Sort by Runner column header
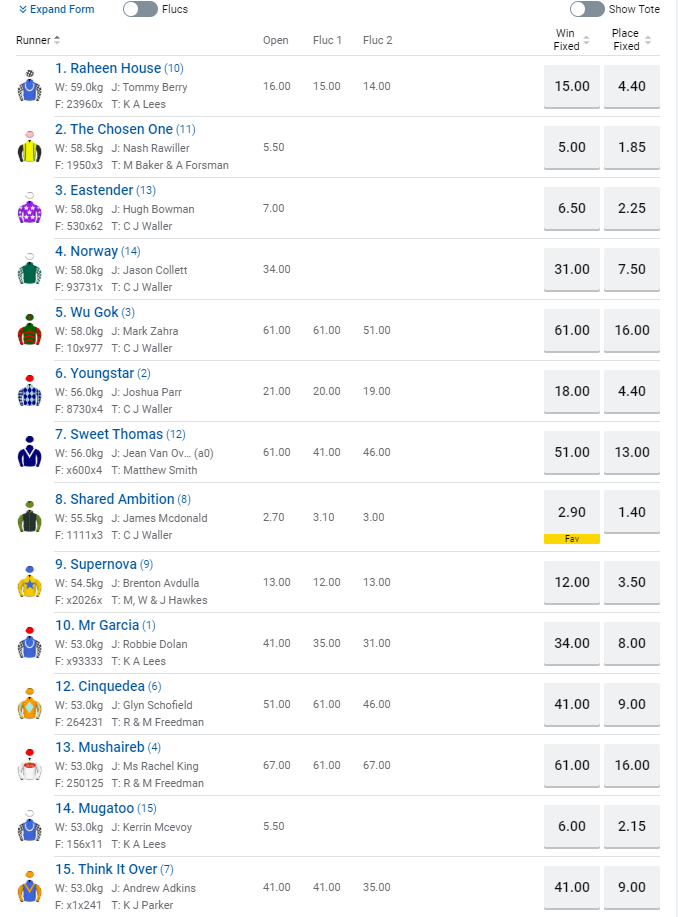678x917 pixels. pyautogui.click(x=38, y=40)
